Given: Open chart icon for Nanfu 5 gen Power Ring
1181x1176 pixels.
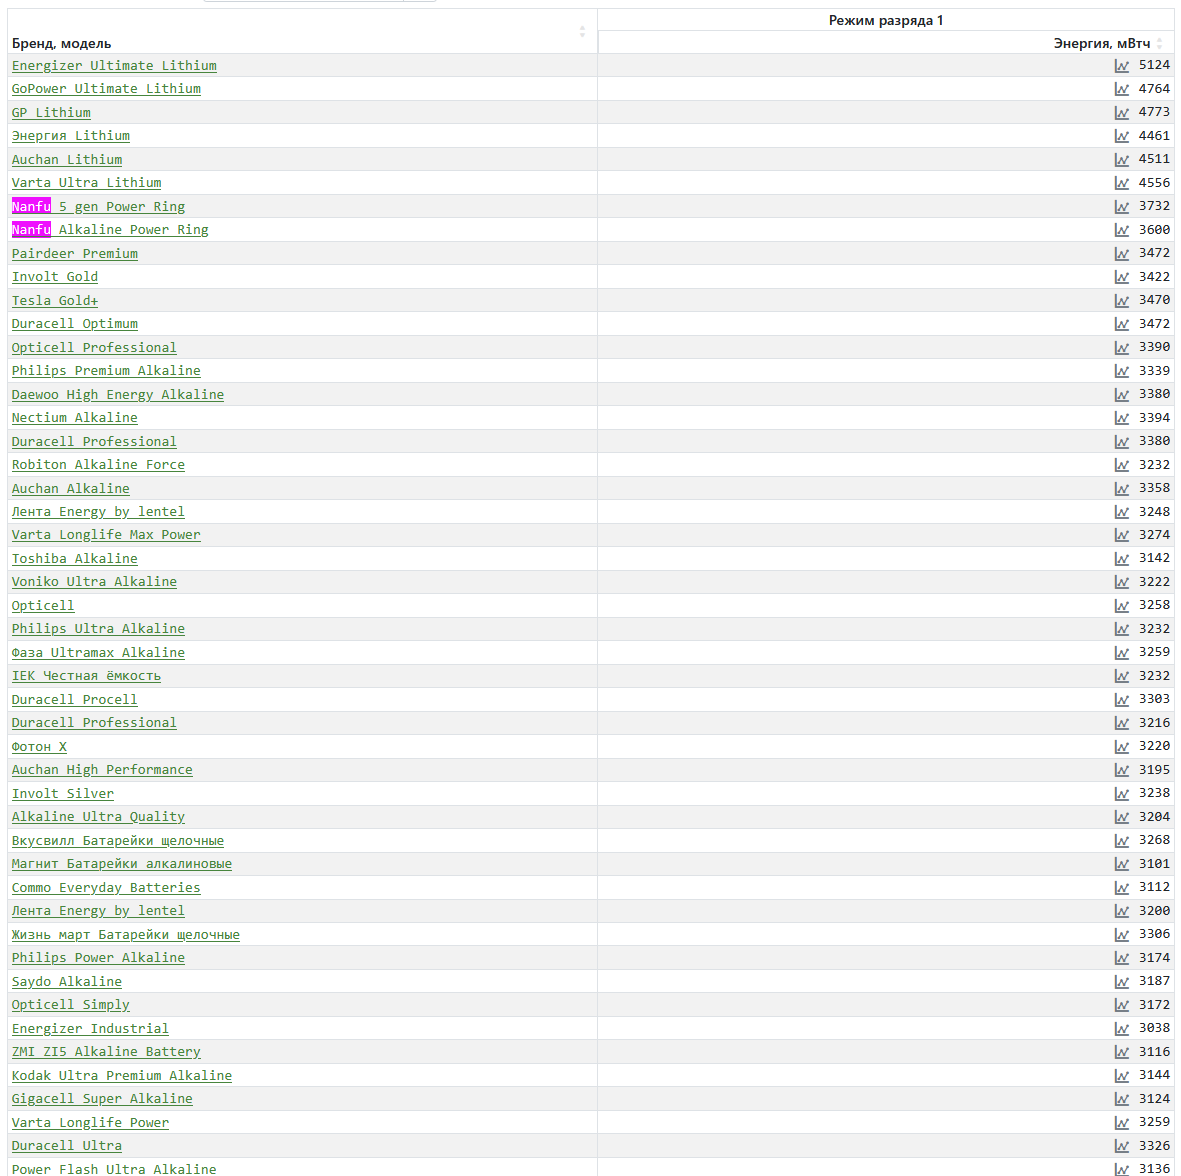Looking at the screenshot, I should [x=1121, y=206].
